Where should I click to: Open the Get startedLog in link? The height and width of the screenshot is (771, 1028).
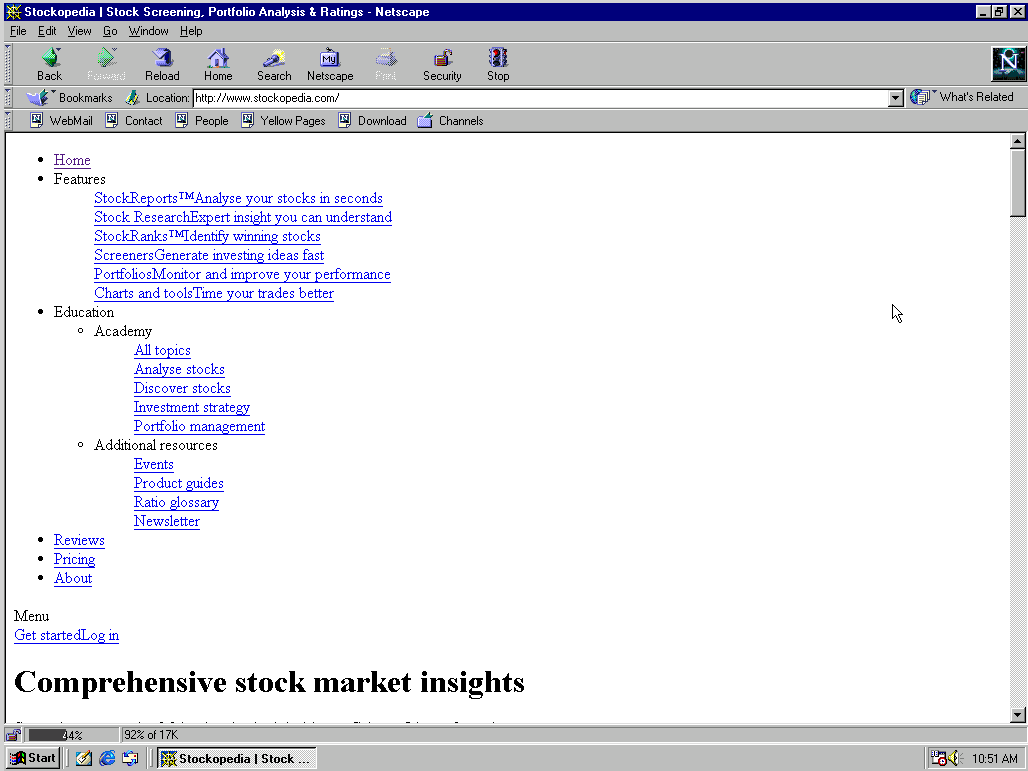point(66,635)
